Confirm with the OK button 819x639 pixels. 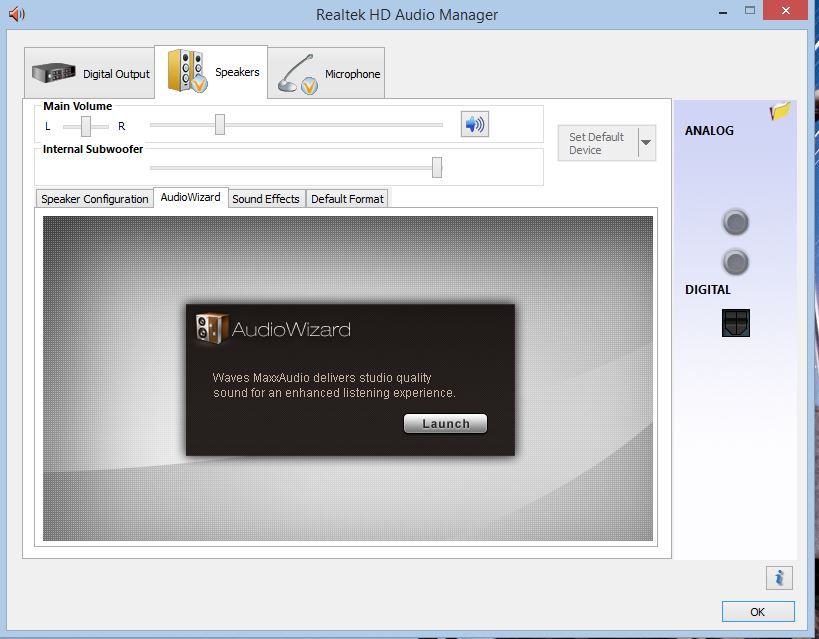pos(758,612)
